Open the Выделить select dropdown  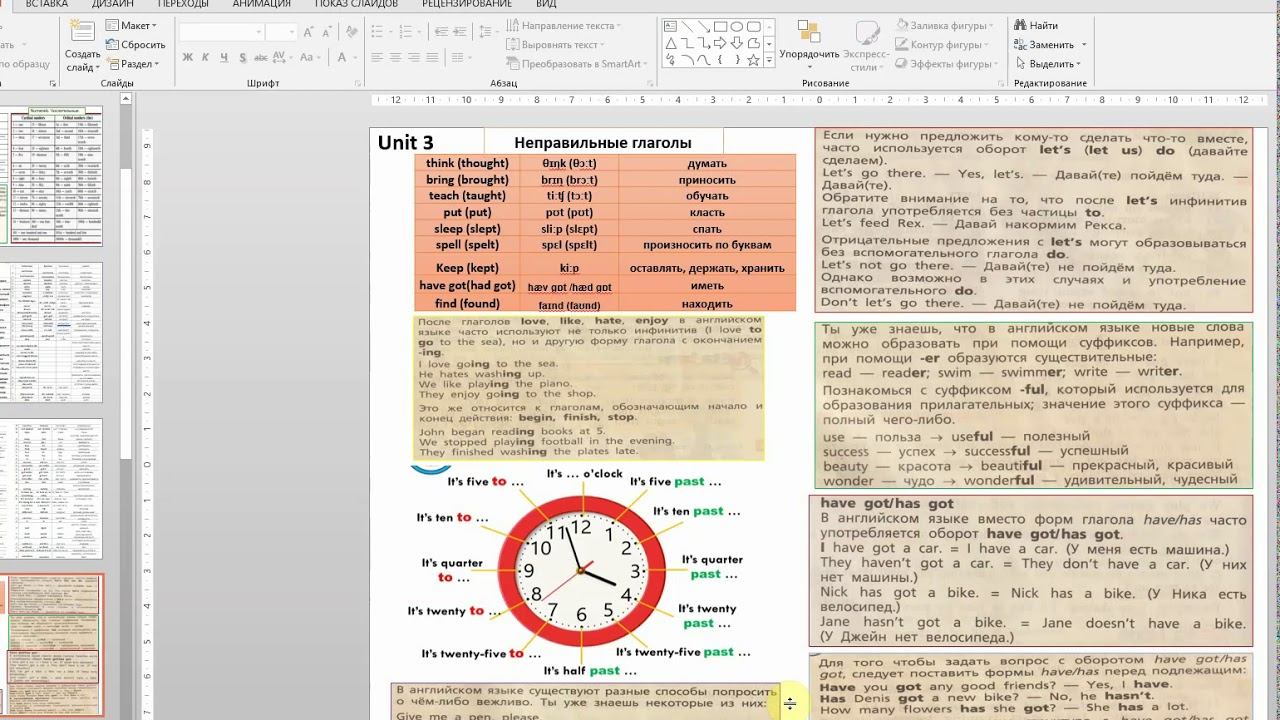click(x=1049, y=64)
